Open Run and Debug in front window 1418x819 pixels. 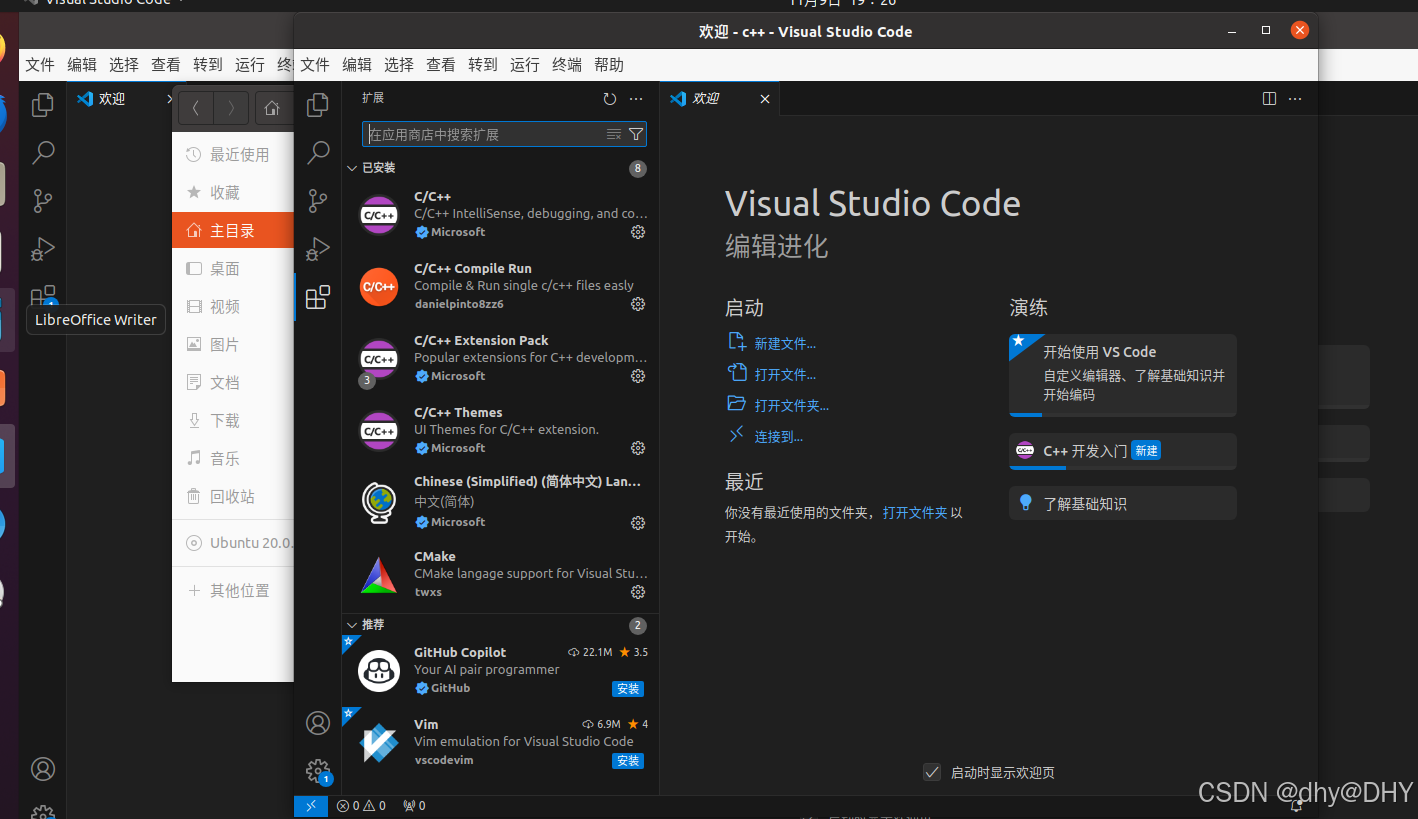tap(318, 248)
